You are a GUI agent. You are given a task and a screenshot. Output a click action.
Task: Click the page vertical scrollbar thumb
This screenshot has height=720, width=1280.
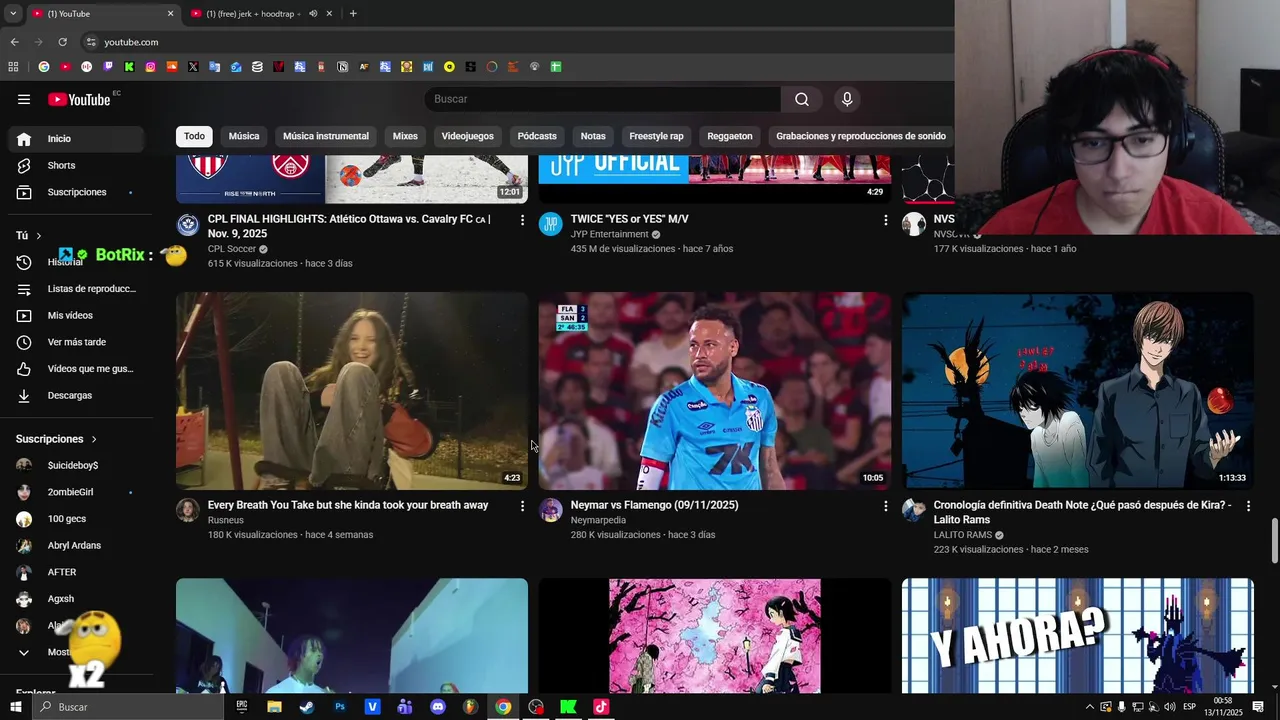coord(1274,541)
